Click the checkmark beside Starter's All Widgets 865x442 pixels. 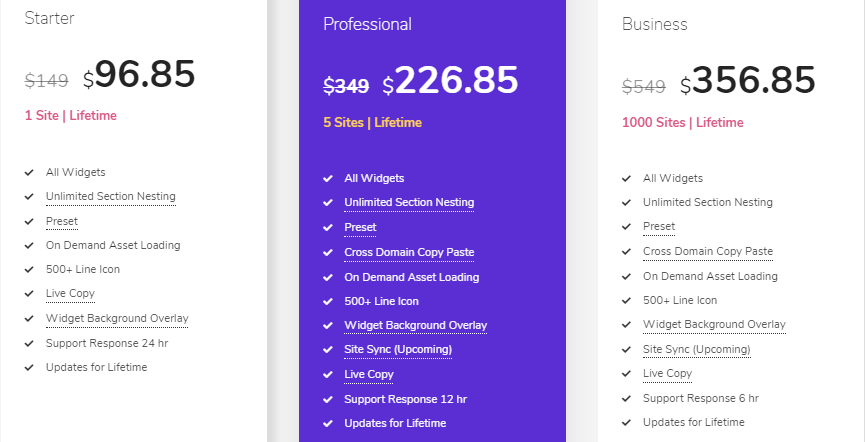(x=29, y=172)
